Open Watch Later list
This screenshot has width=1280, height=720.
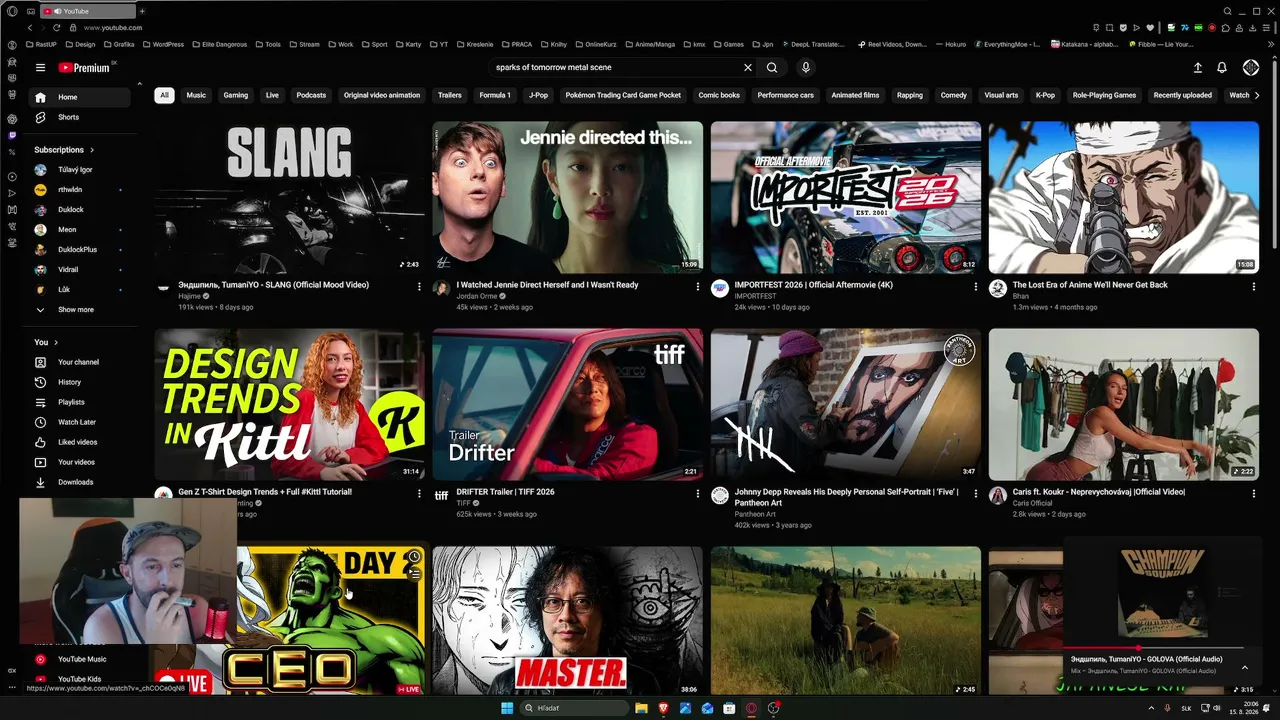click(80, 422)
